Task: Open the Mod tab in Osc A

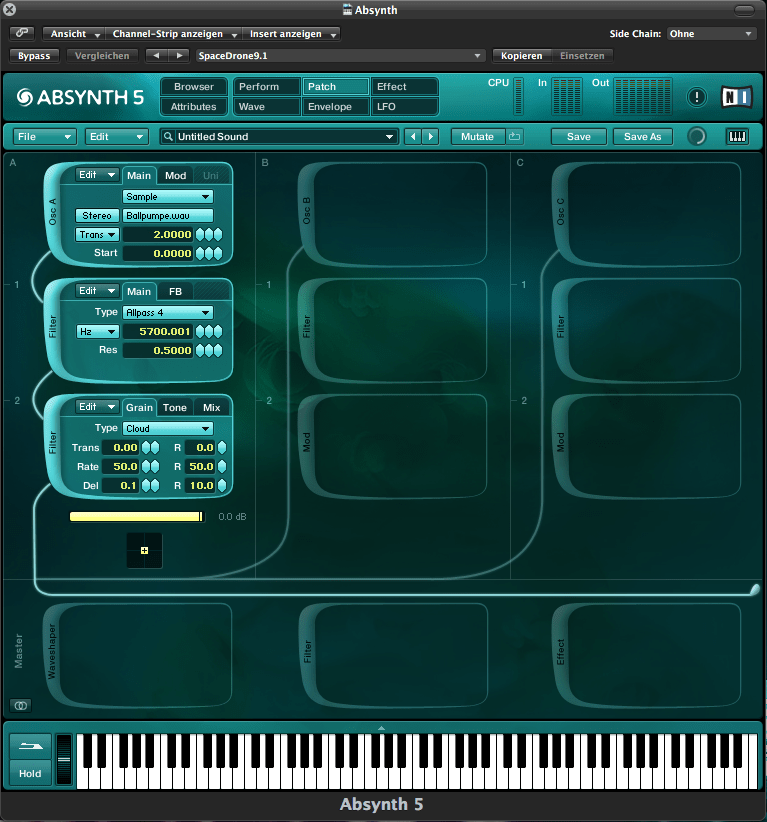Action: (x=176, y=175)
